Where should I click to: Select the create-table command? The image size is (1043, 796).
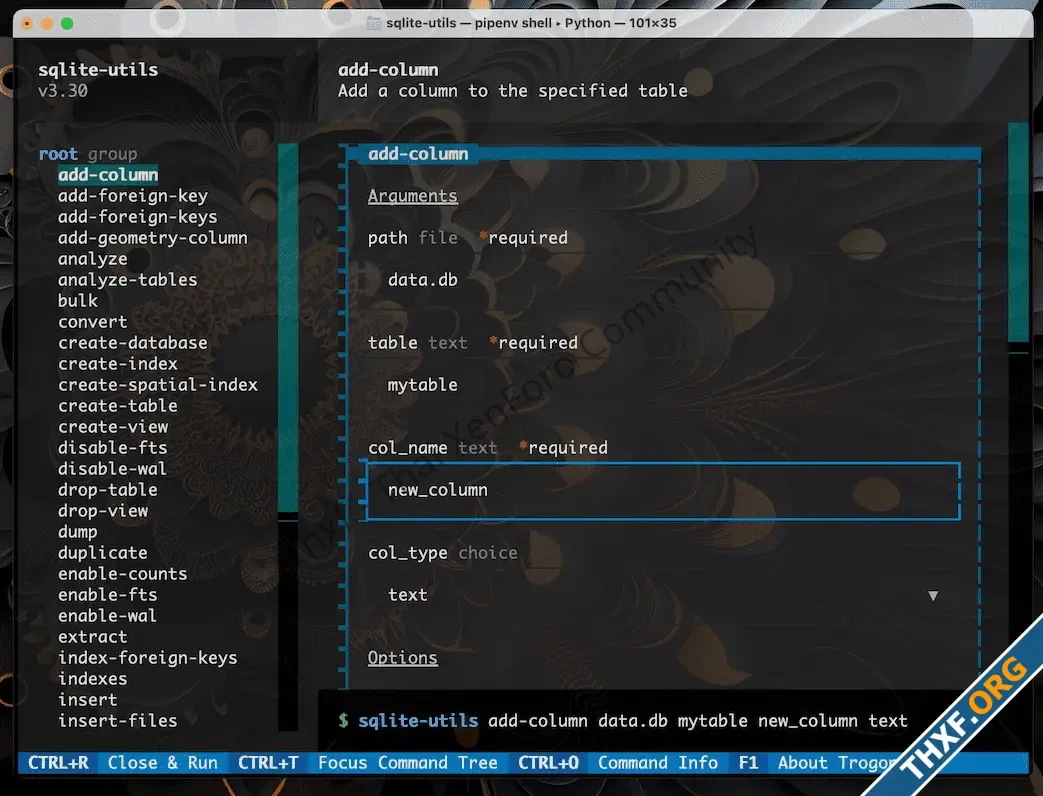point(118,406)
